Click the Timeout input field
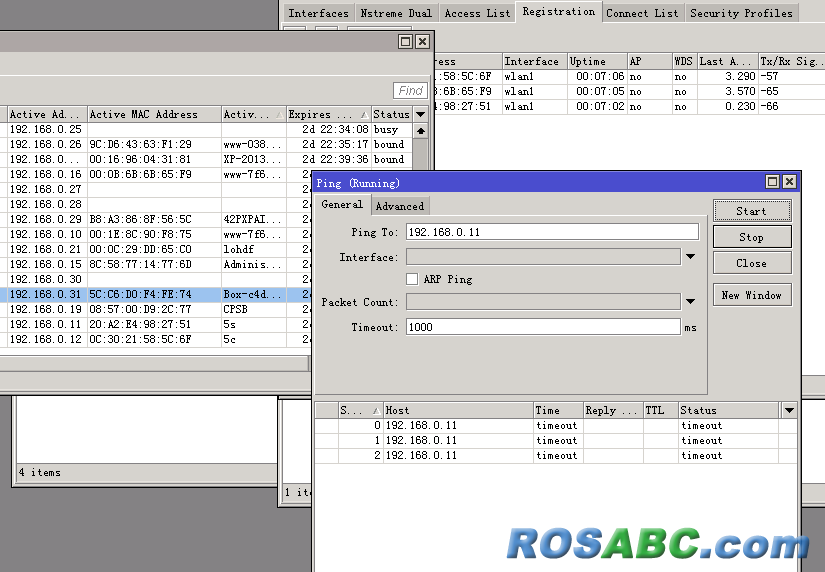Screen dimensions: 825x572 [544, 327]
